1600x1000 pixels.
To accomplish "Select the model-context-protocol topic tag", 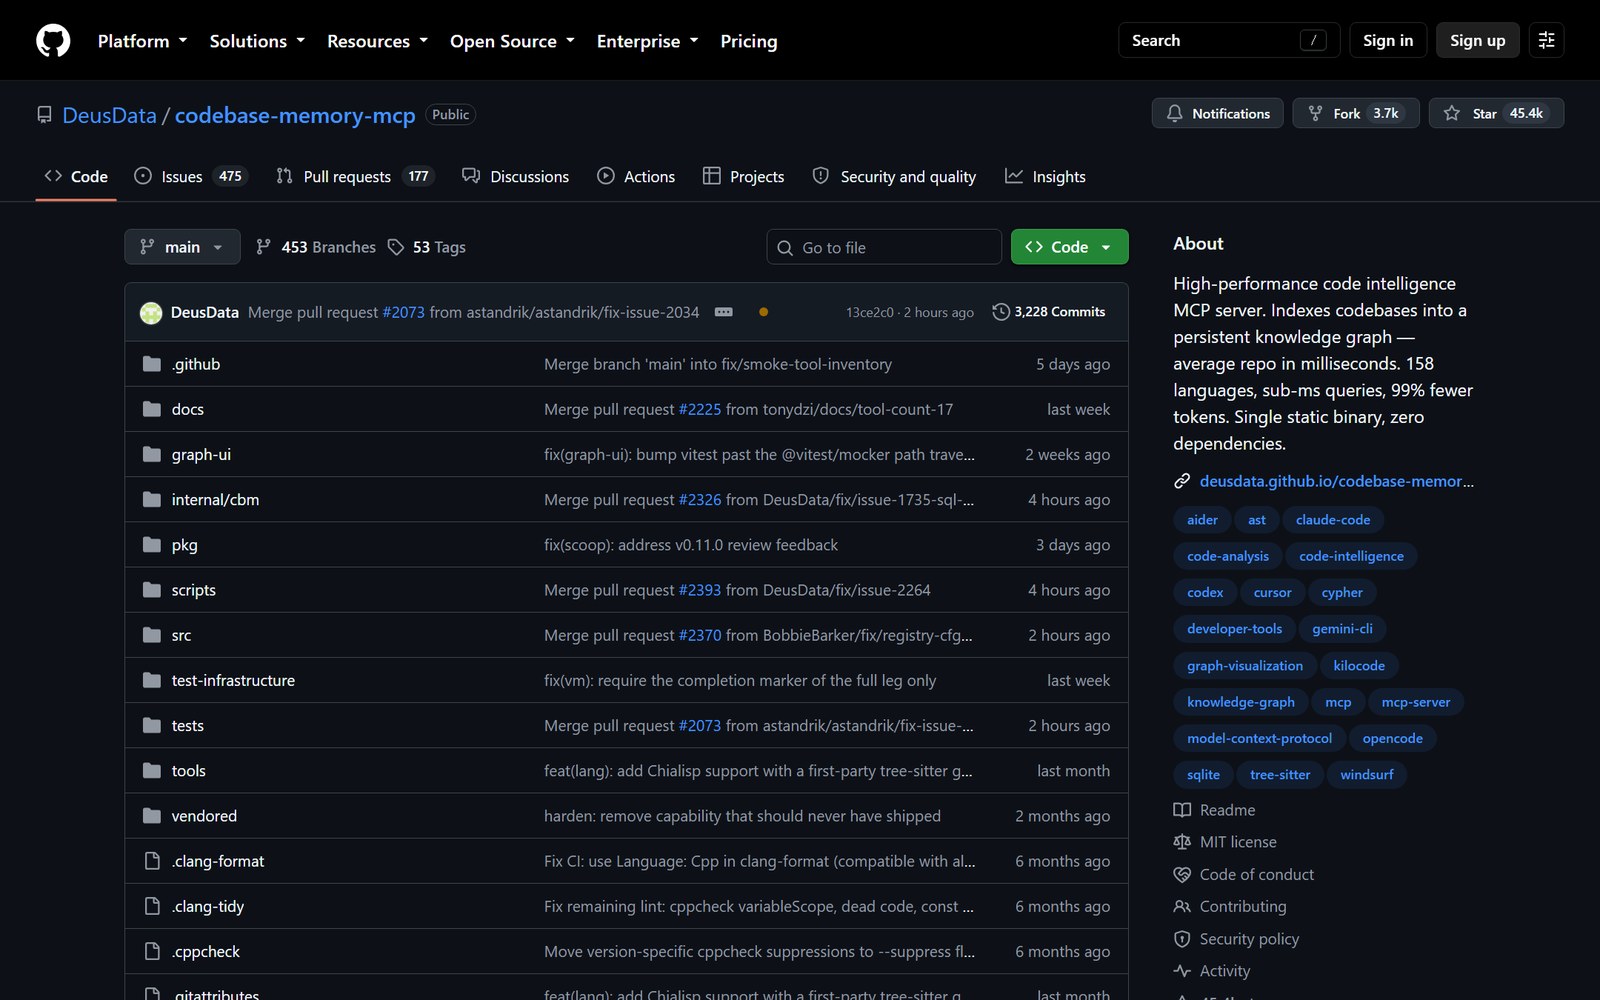I will [1259, 738].
